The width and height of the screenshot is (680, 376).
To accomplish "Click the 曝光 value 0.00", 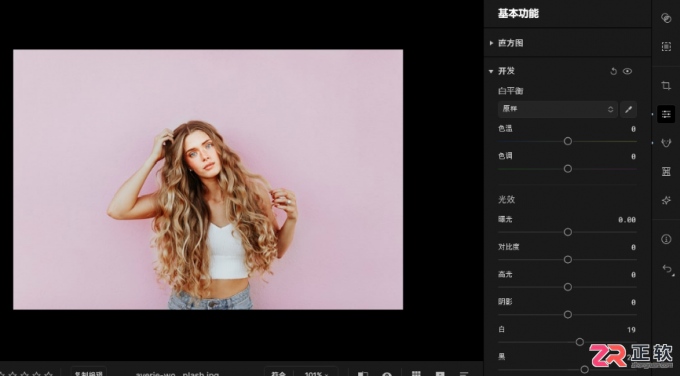I will pyautogui.click(x=627, y=220).
